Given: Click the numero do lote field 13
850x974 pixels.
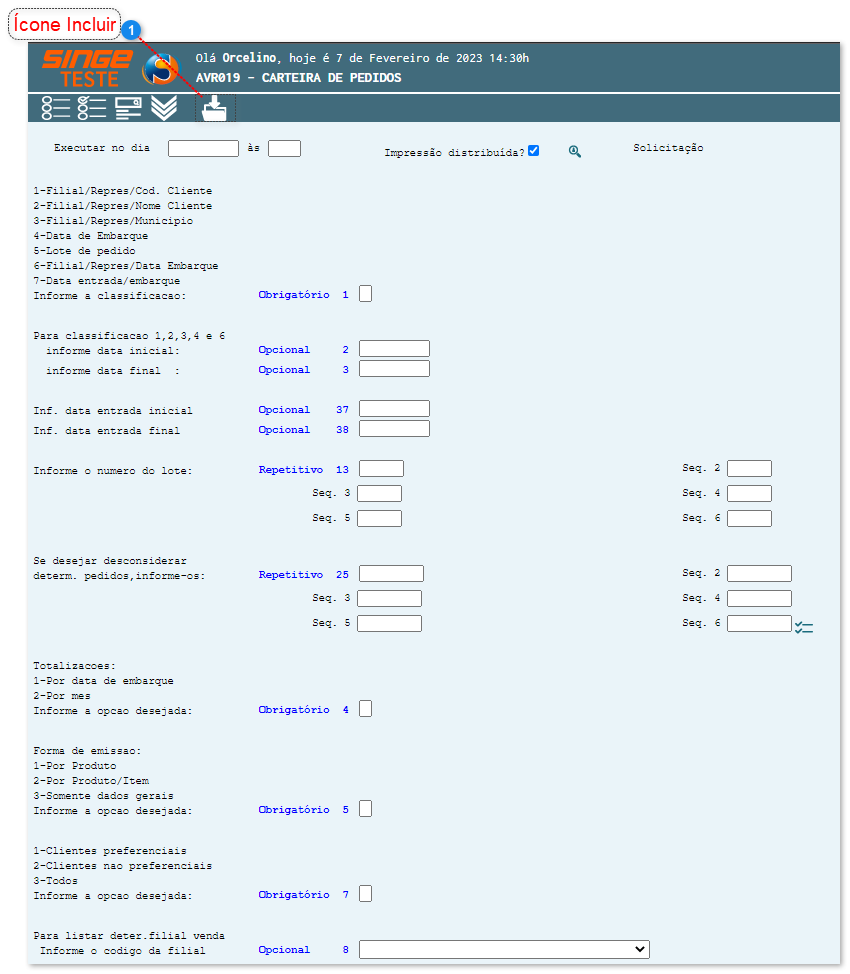Looking at the screenshot, I should [381, 468].
